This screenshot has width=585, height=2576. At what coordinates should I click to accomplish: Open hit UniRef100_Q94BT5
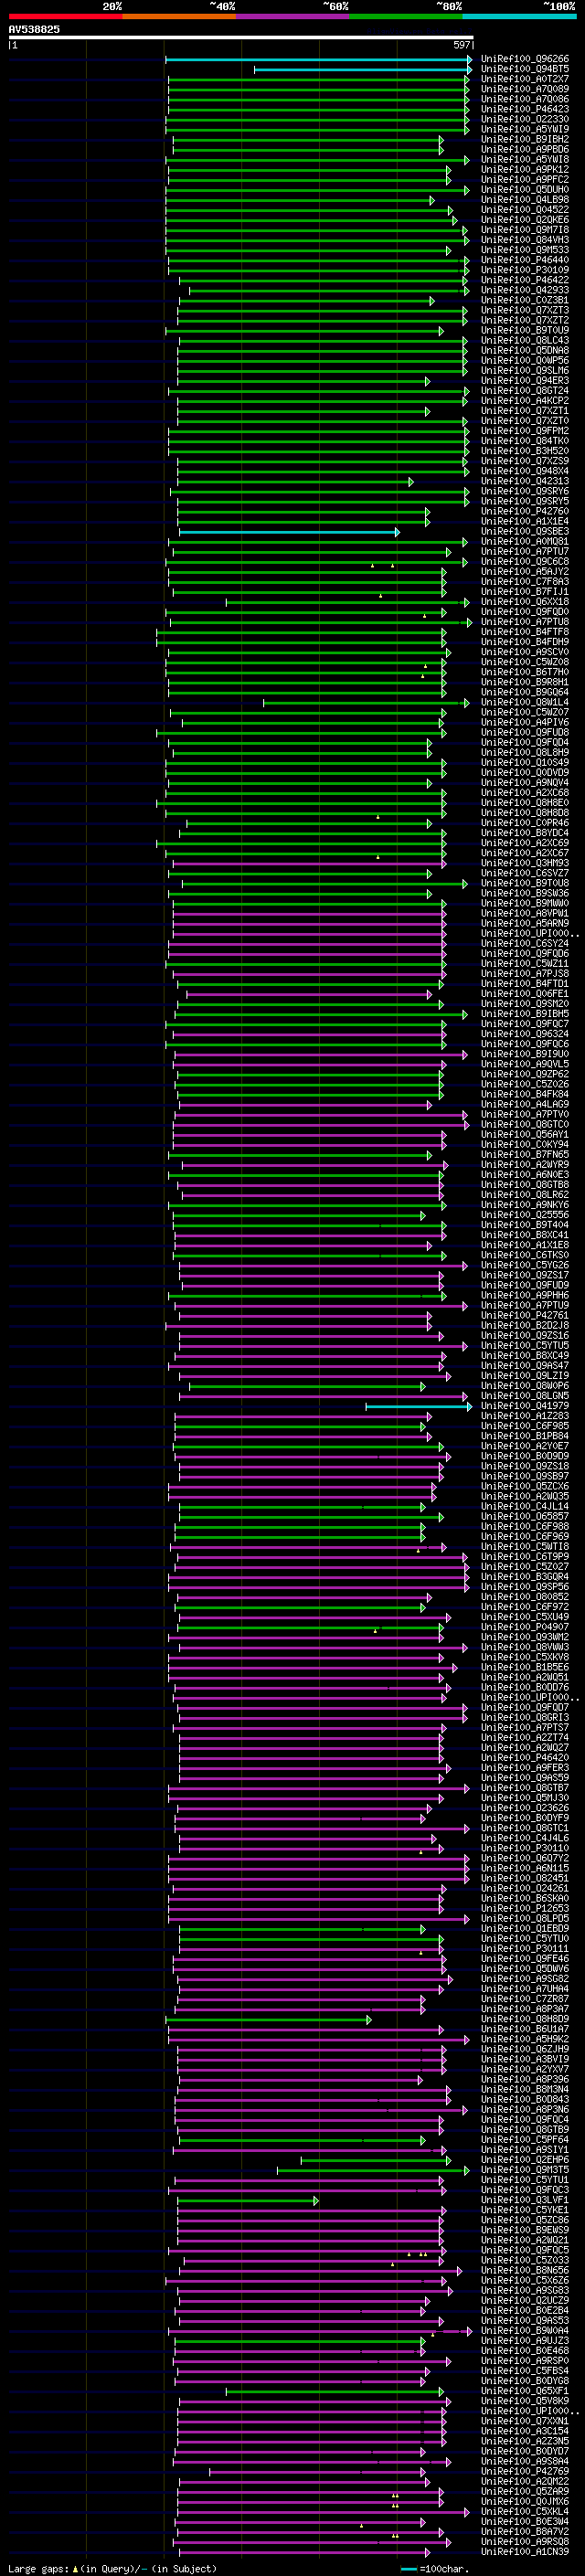525,69
